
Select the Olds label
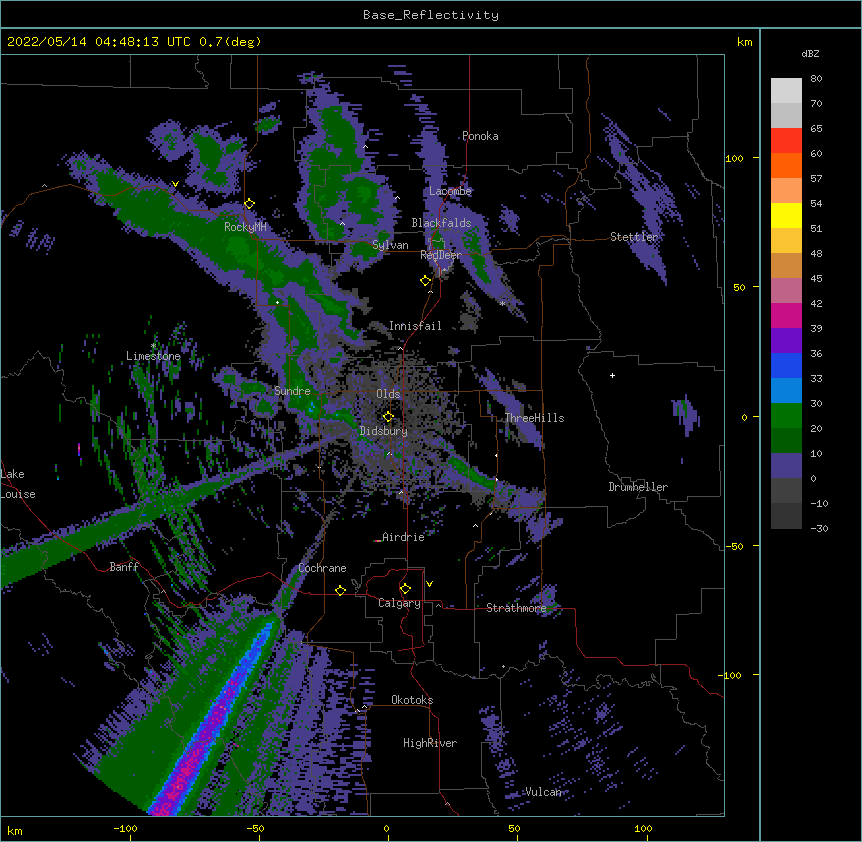(x=388, y=394)
